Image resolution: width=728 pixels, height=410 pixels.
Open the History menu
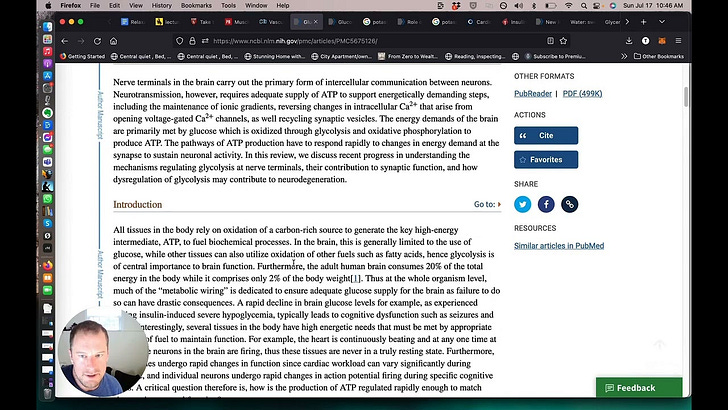[x=162, y=6]
